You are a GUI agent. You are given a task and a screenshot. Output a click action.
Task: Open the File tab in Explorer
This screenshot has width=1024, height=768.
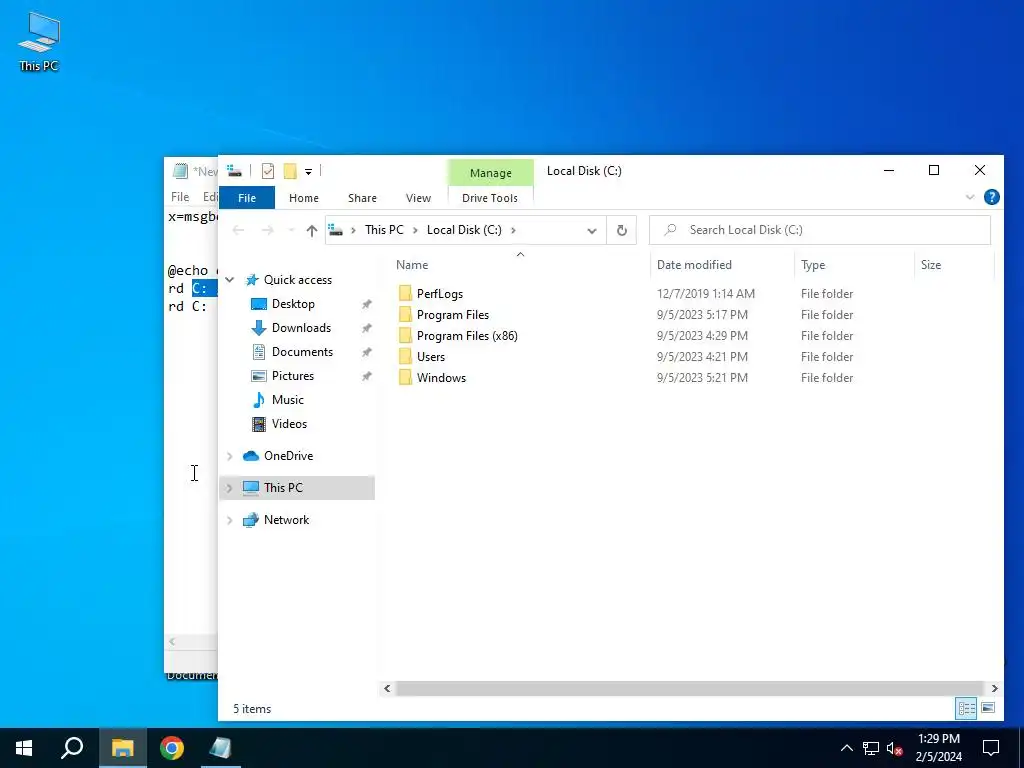[x=247, y=198]
